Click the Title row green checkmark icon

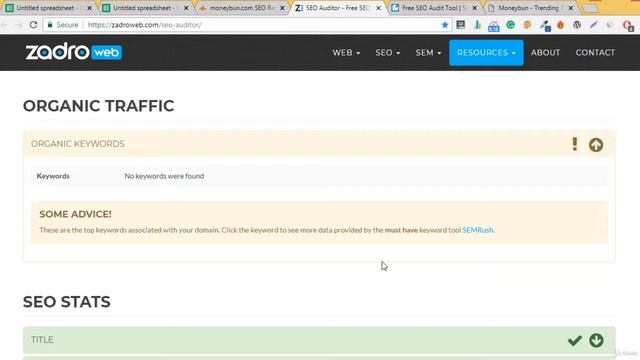point(575,340)
